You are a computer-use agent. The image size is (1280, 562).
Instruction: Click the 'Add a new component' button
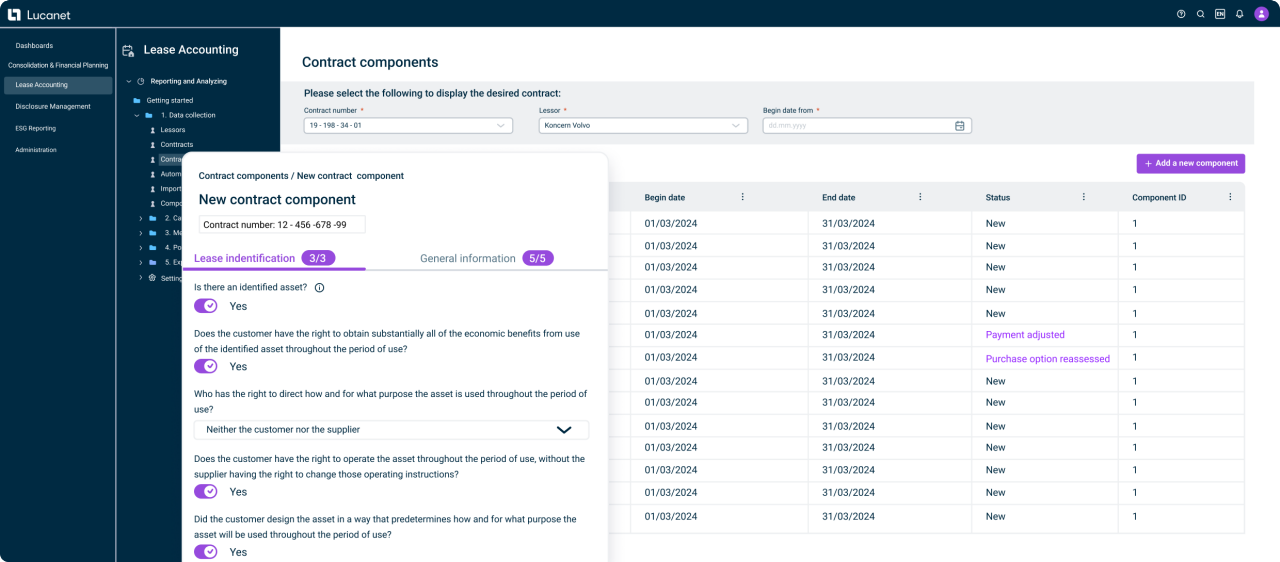click(1190, 163)
